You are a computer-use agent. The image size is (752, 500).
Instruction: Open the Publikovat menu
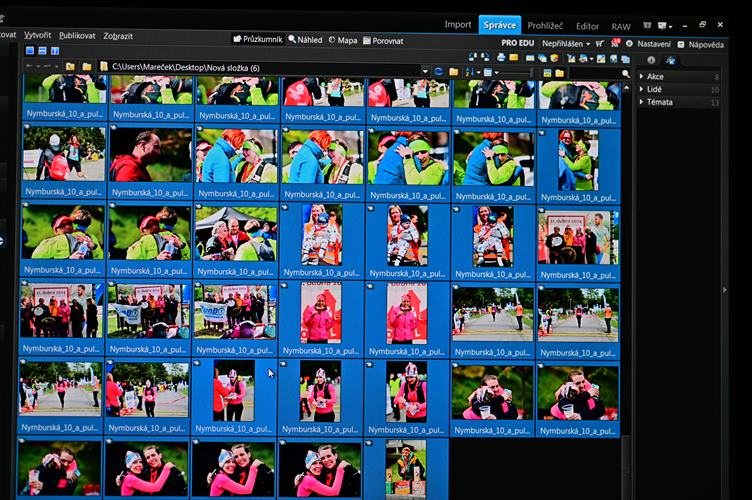[x=77, y=35]
